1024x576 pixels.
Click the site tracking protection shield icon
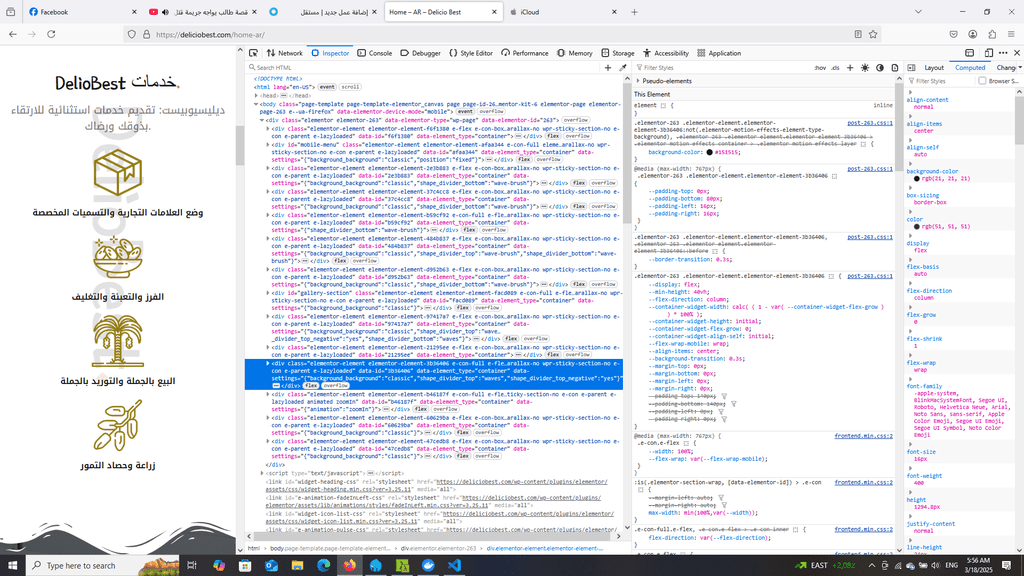click(x=132, y=34)
